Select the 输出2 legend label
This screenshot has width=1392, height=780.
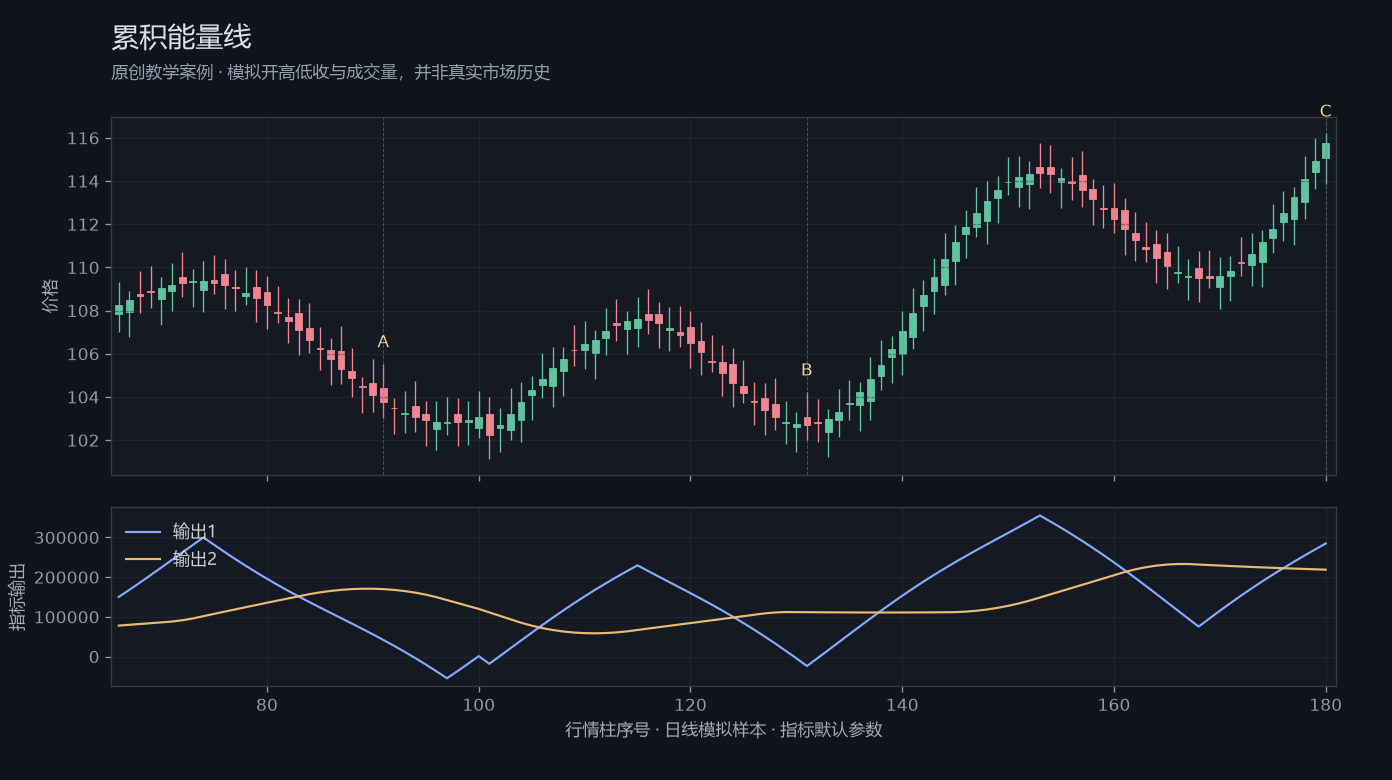coord(195,559)
